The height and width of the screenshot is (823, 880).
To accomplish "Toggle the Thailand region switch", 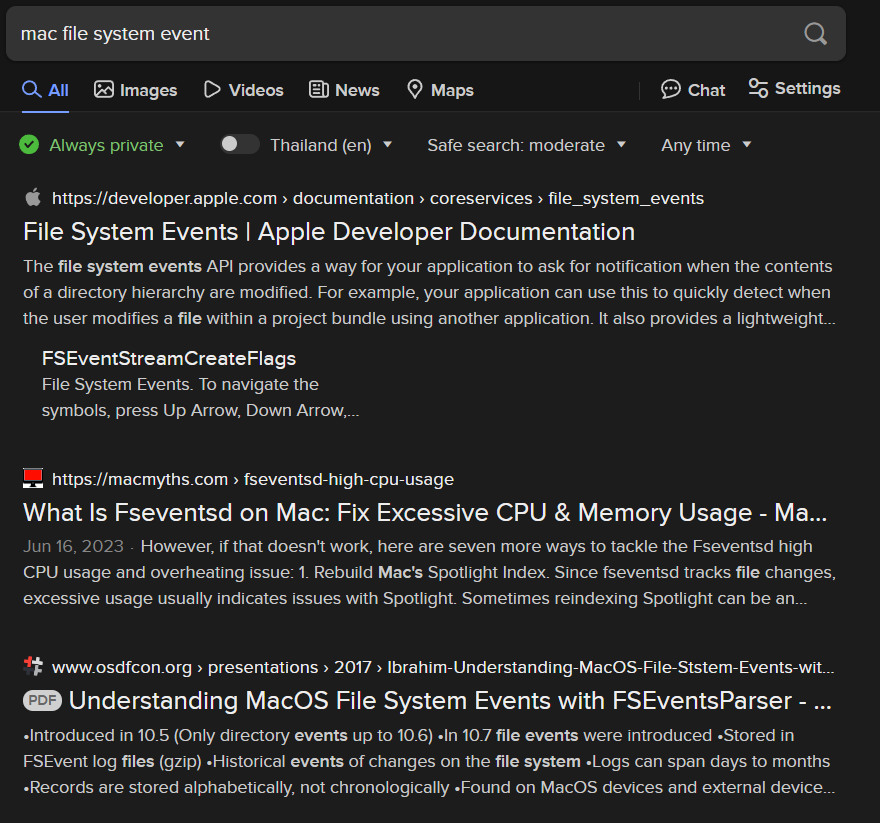I will click(240, 145).
